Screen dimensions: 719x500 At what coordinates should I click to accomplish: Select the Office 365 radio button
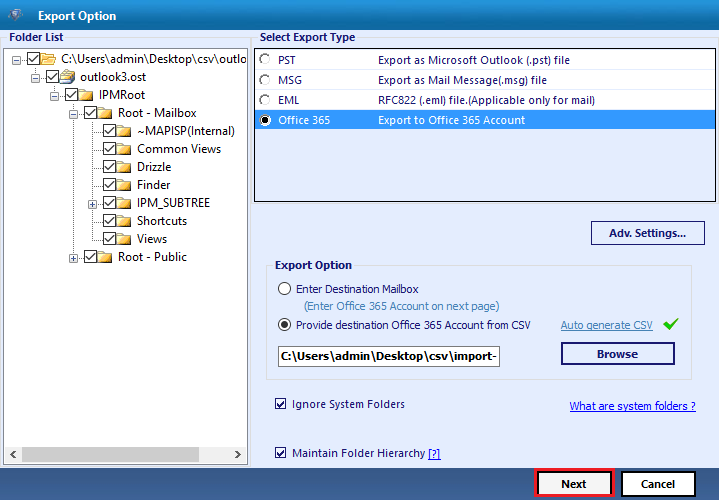pos(265,120)
